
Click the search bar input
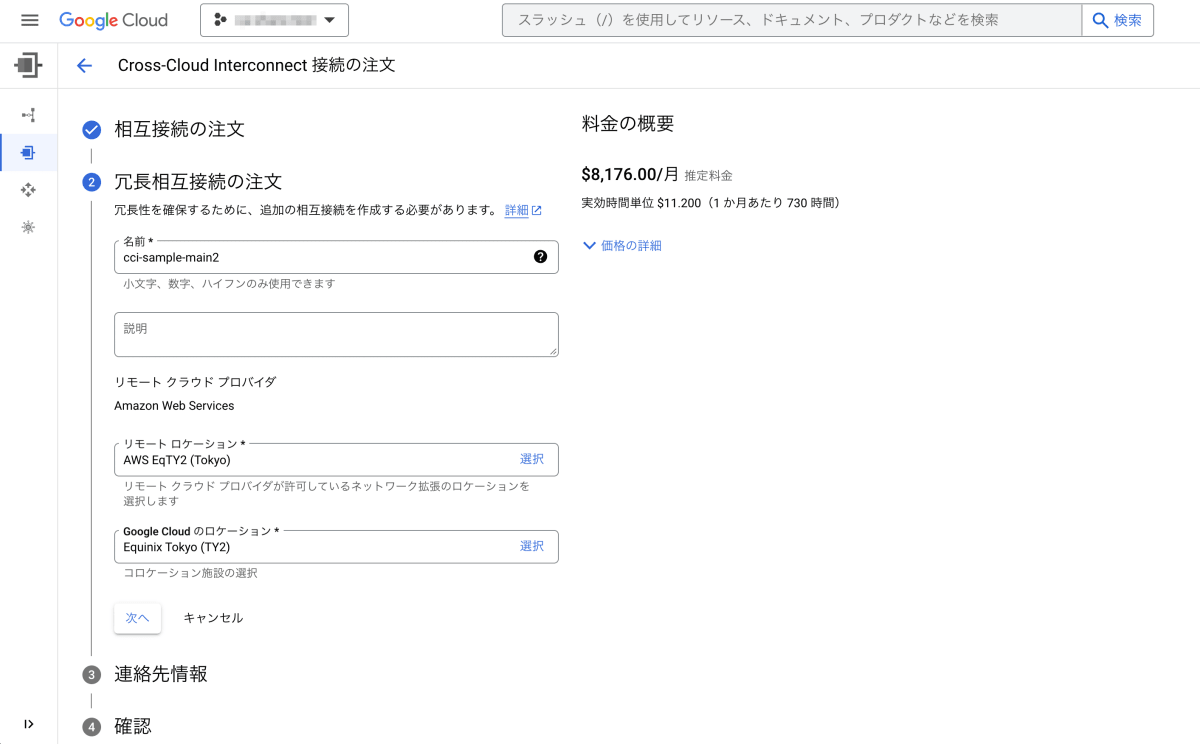pyautogui.click(x=792, y=20)
